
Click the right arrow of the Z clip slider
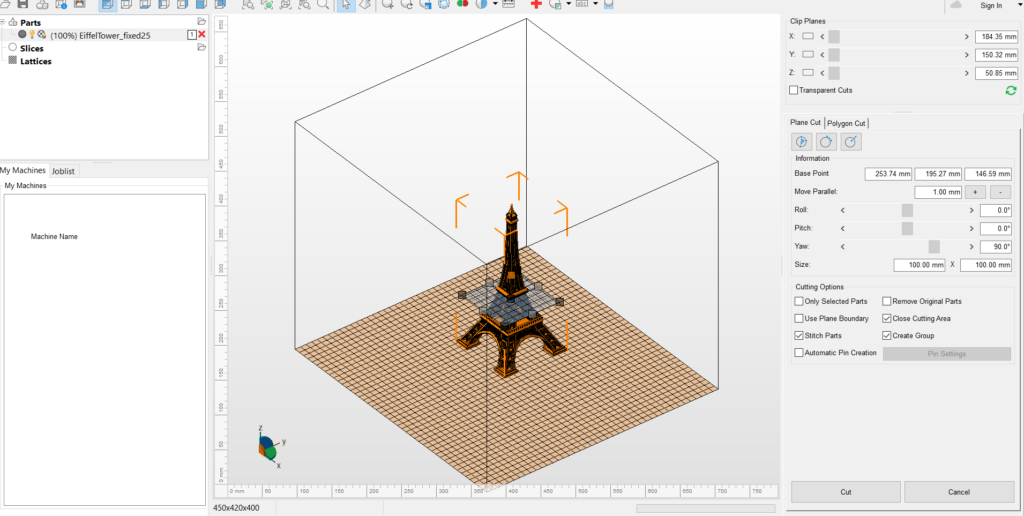(967, 73)
